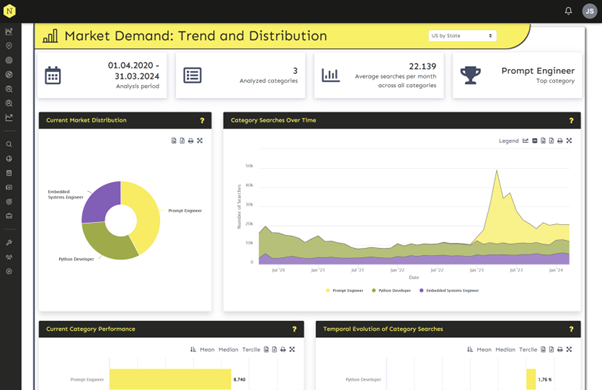
Task: Select Mean in Current Category Performance
Action: click(207, 350)
